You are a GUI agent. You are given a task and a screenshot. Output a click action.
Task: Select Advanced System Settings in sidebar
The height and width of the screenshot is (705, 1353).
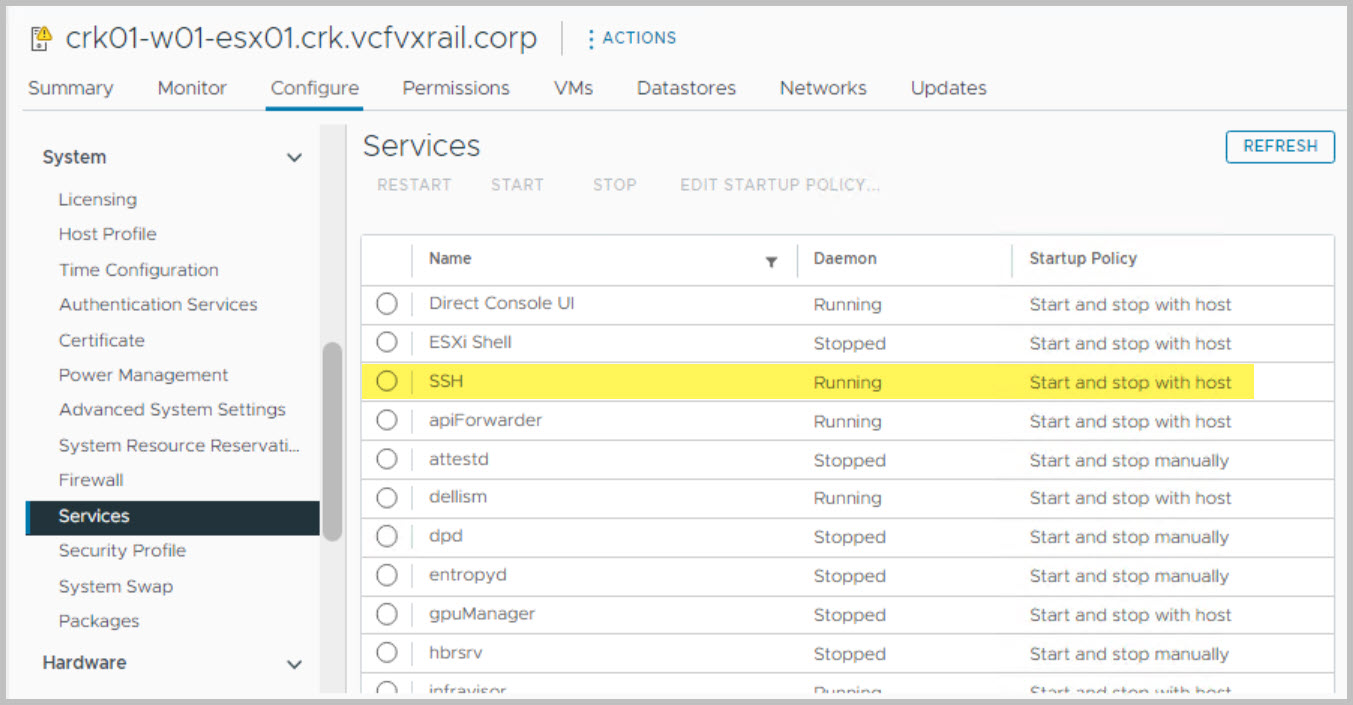point(172,410)
